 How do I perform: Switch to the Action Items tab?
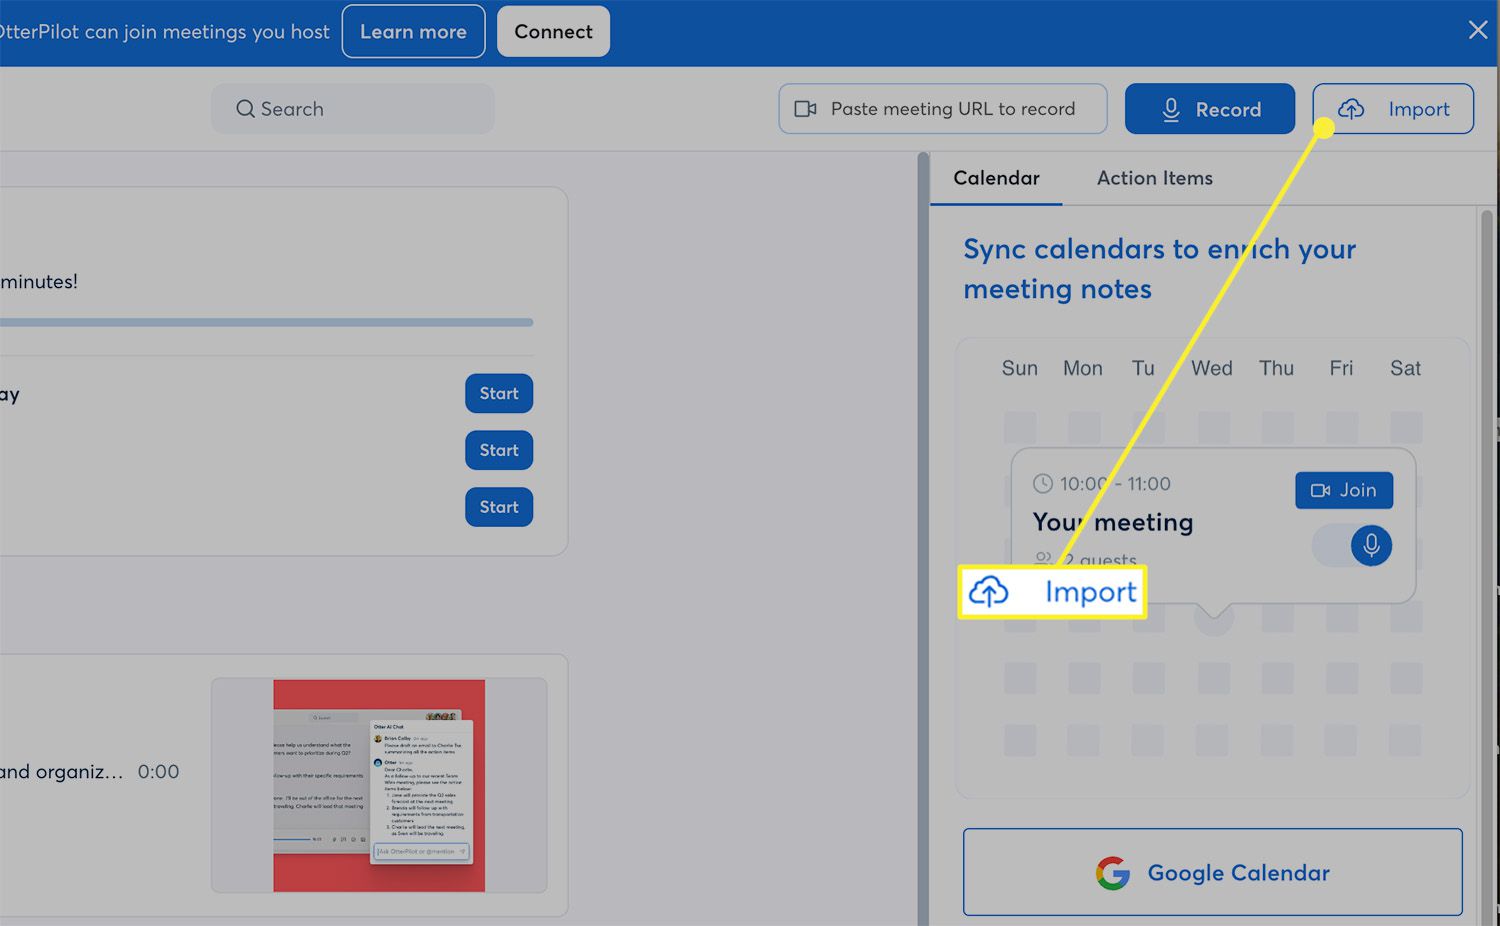1154,178
